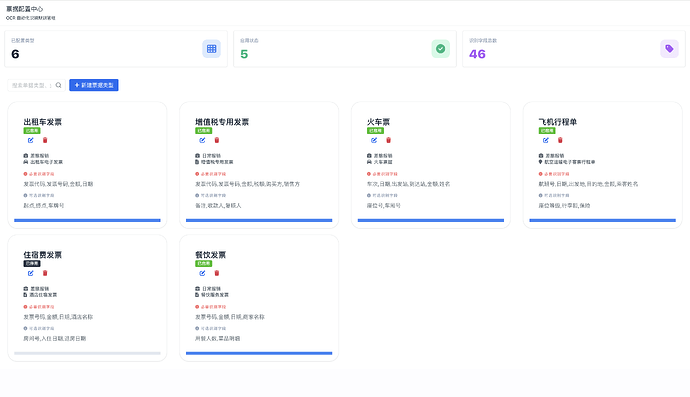Click the dark status badge on 住宿费发票

point(32,264)
